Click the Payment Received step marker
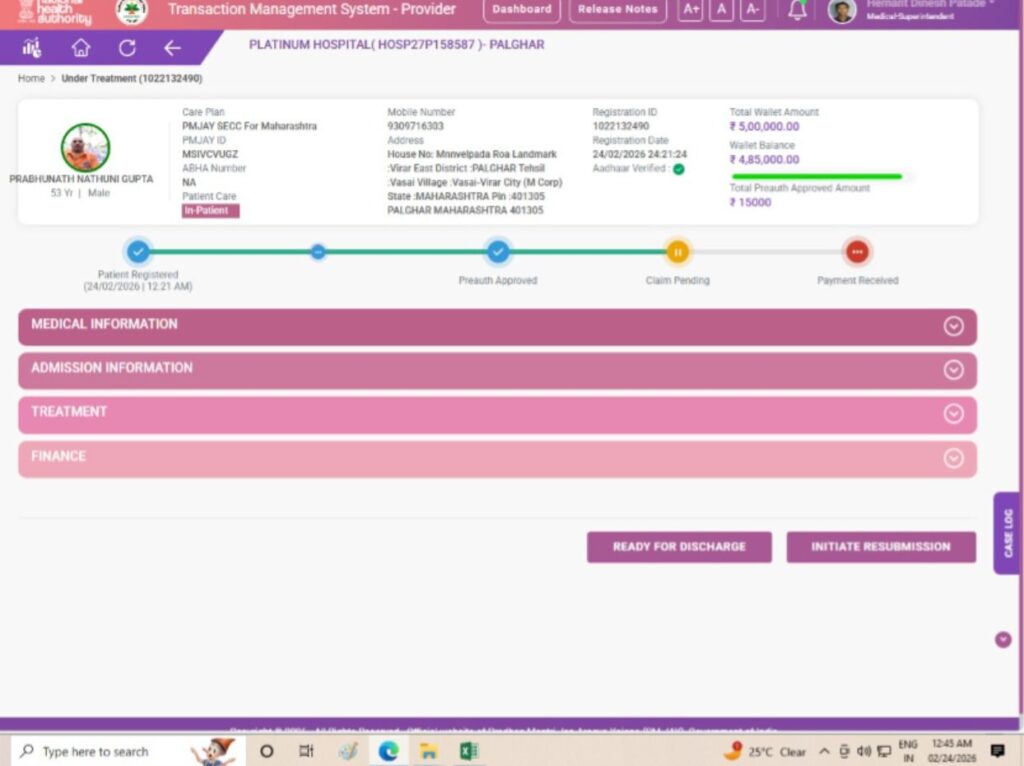This screenshot has height=766, width=1024. pos(857,252)
